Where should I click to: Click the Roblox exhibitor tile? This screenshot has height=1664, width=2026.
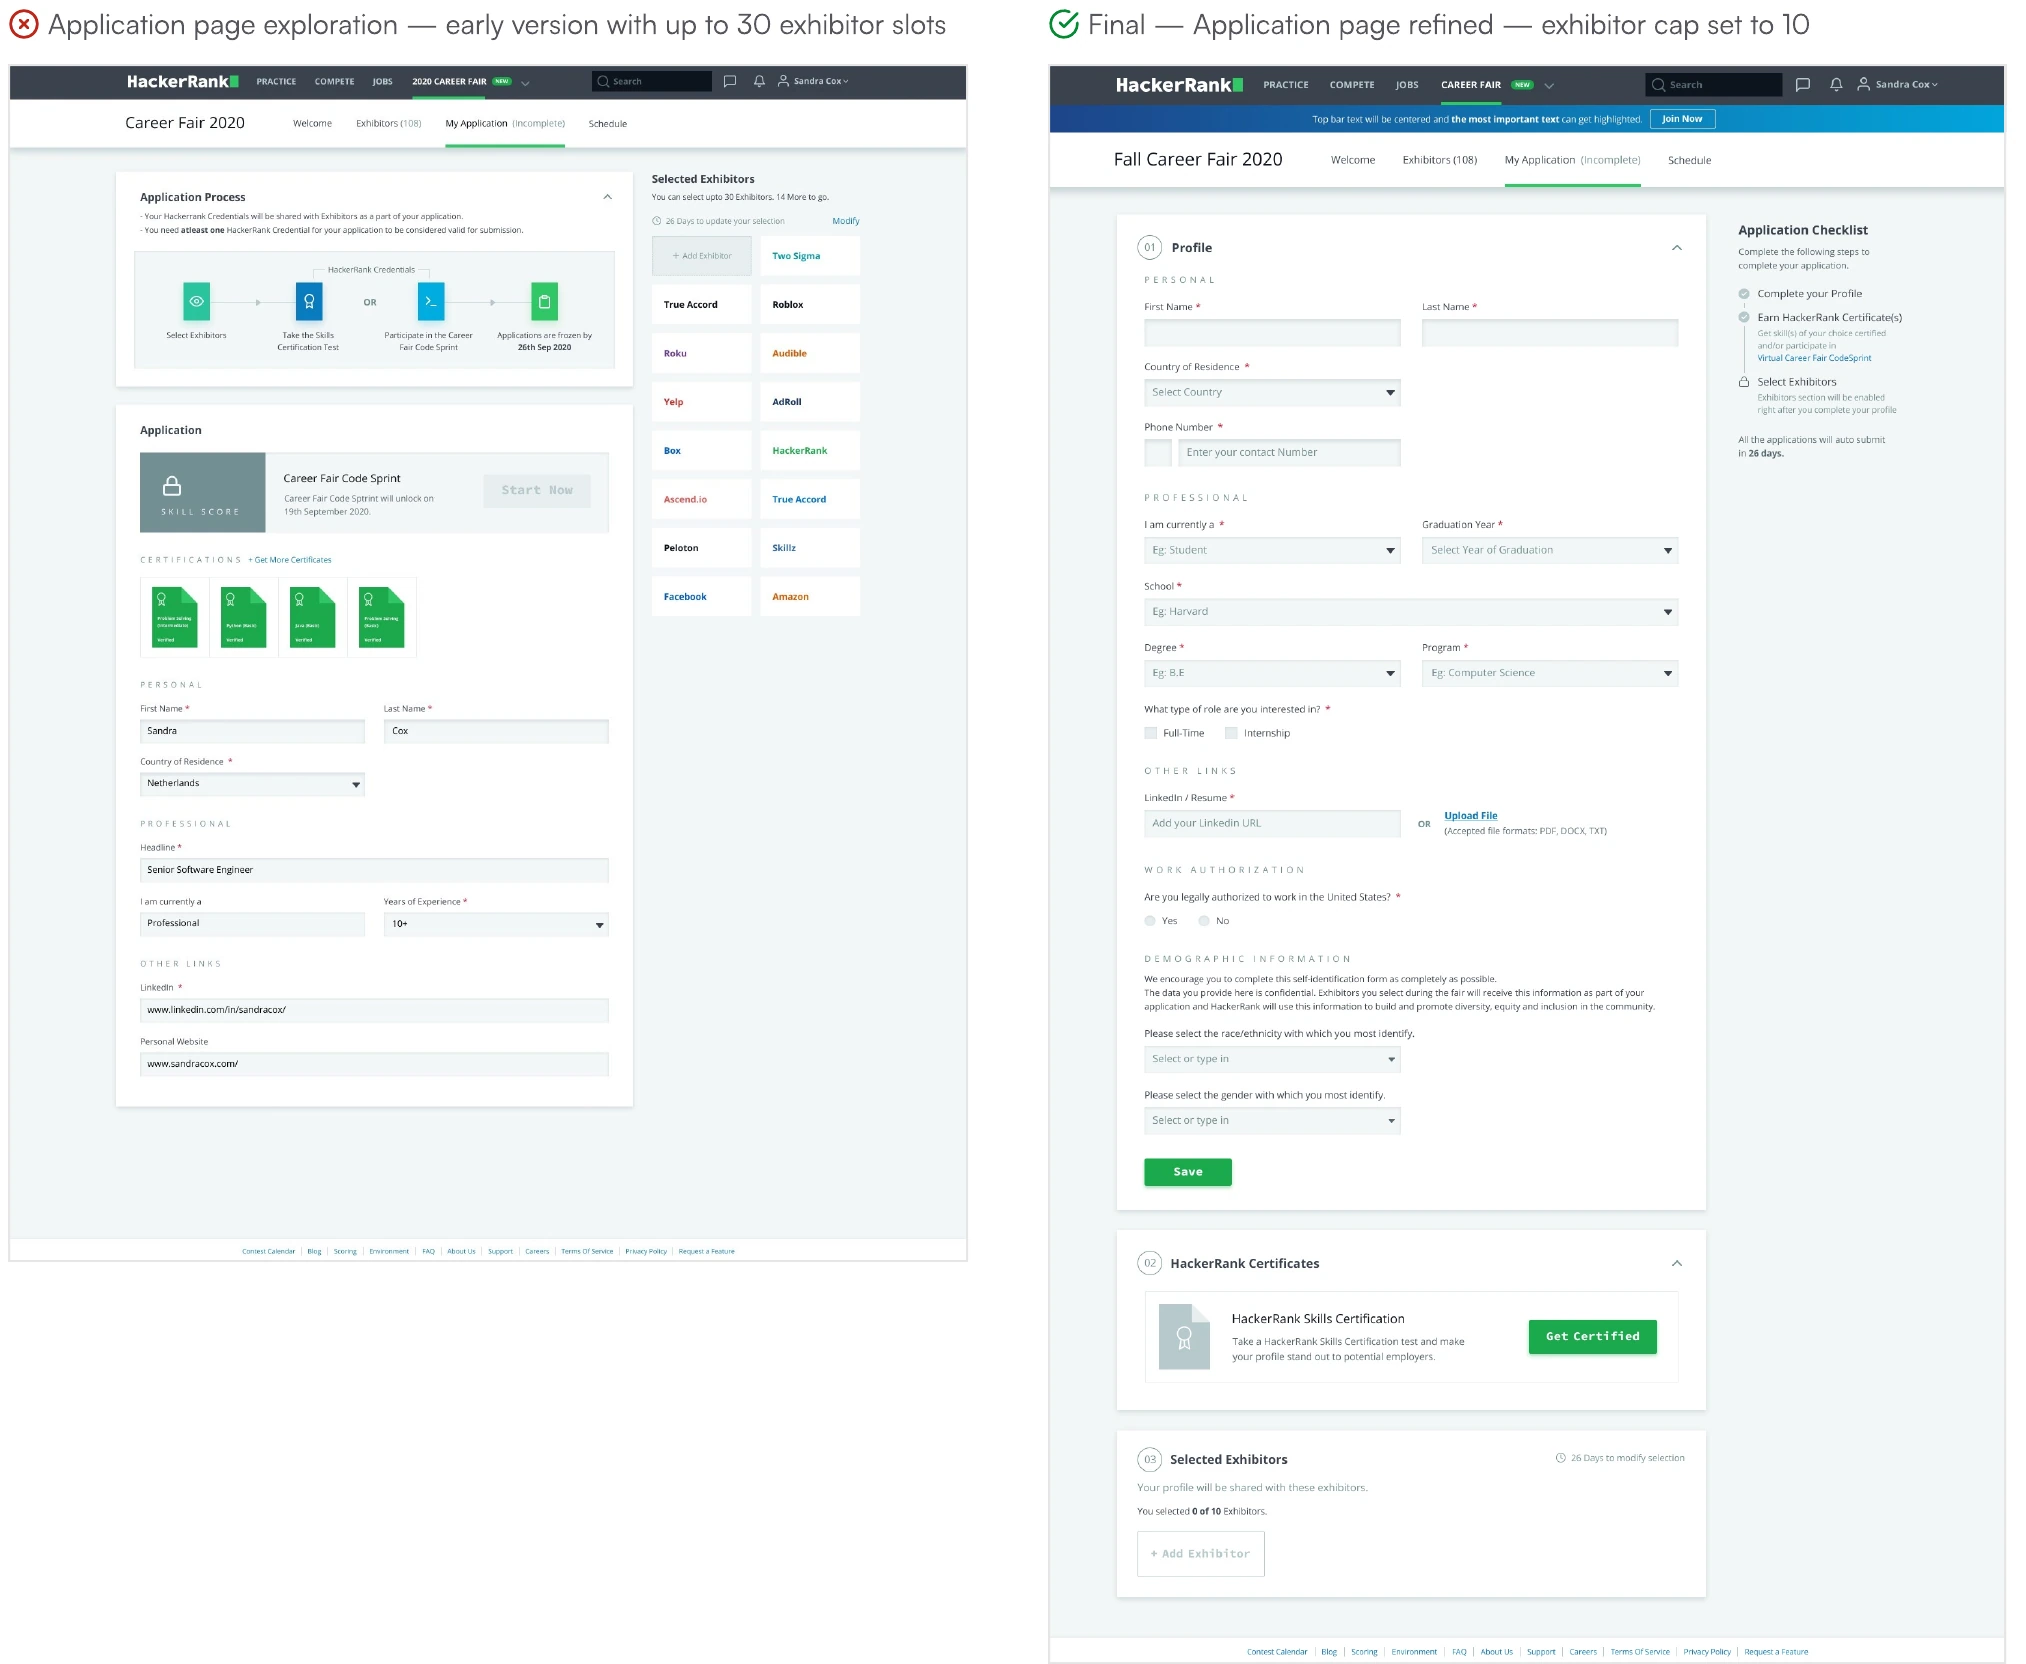(810, 305)
